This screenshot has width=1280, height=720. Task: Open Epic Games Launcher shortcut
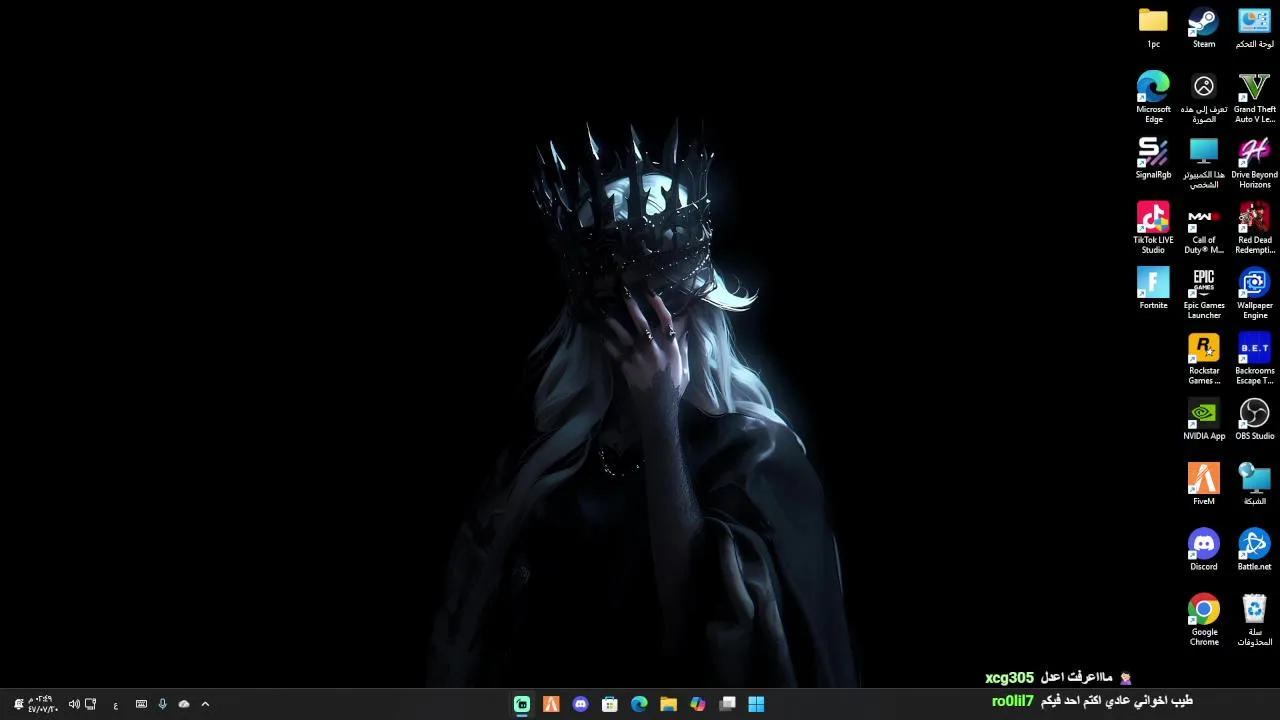coord(1204,293)
